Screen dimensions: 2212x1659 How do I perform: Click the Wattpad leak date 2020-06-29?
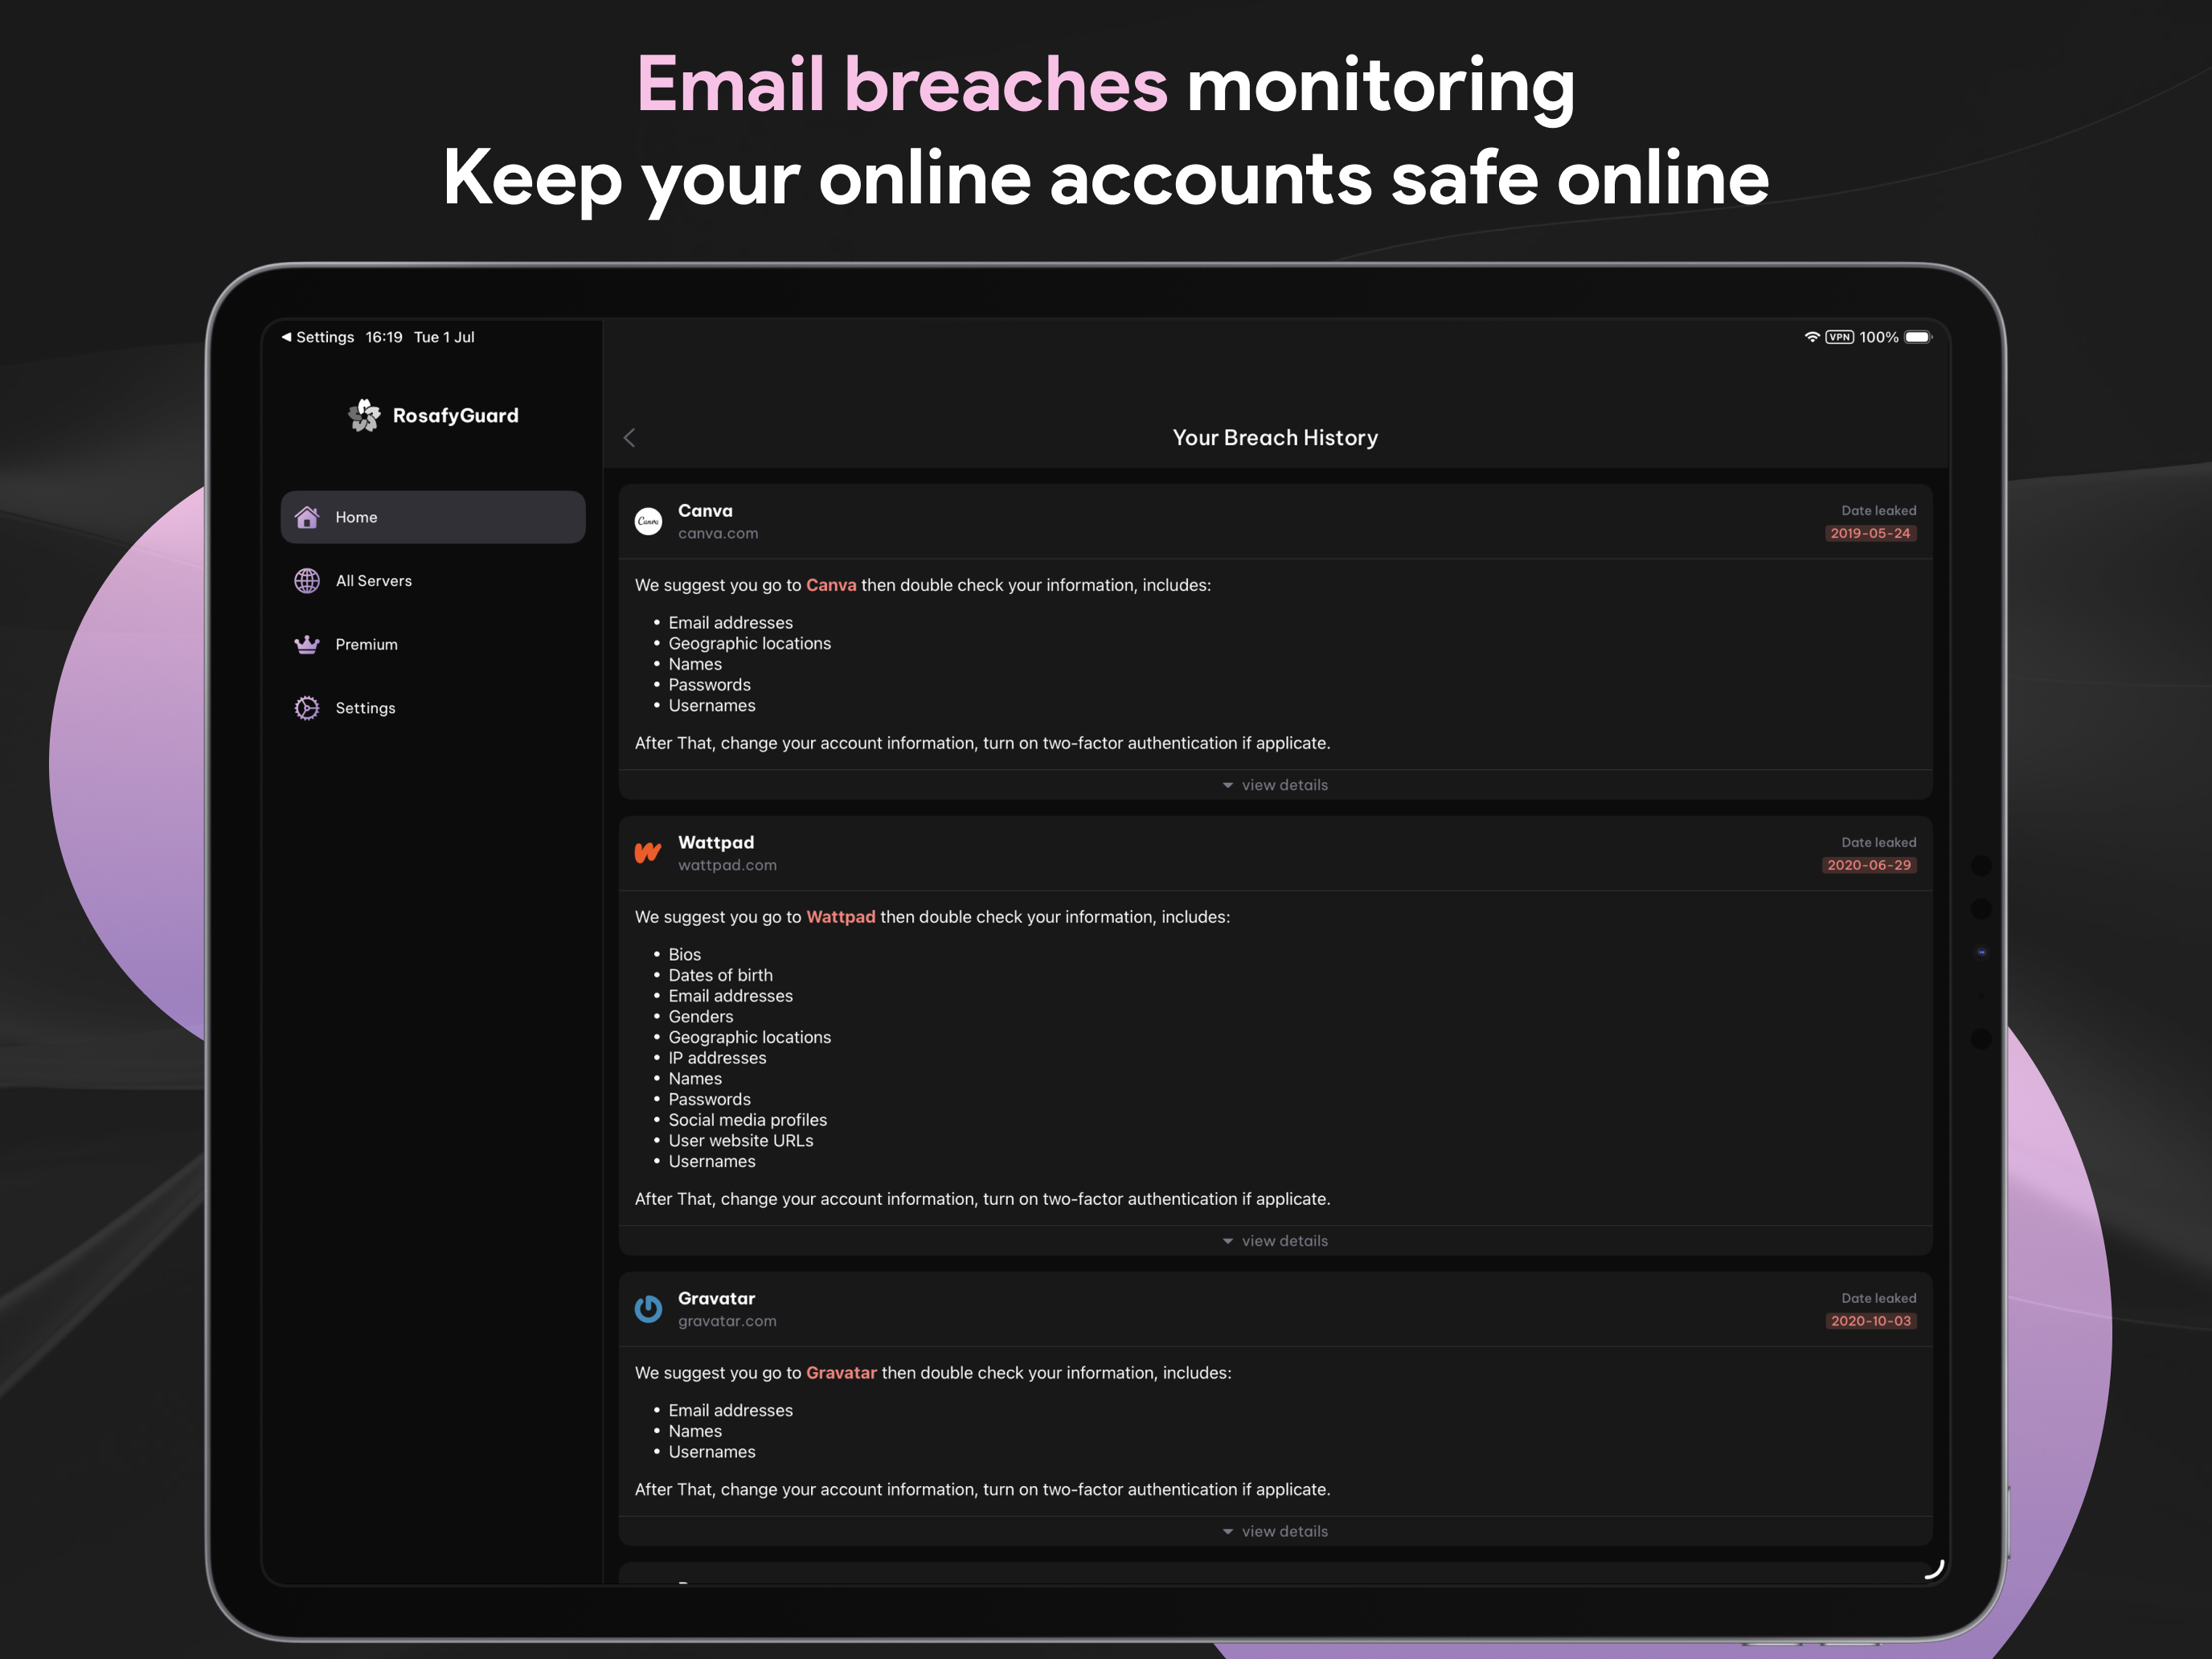coord(1869,865)
